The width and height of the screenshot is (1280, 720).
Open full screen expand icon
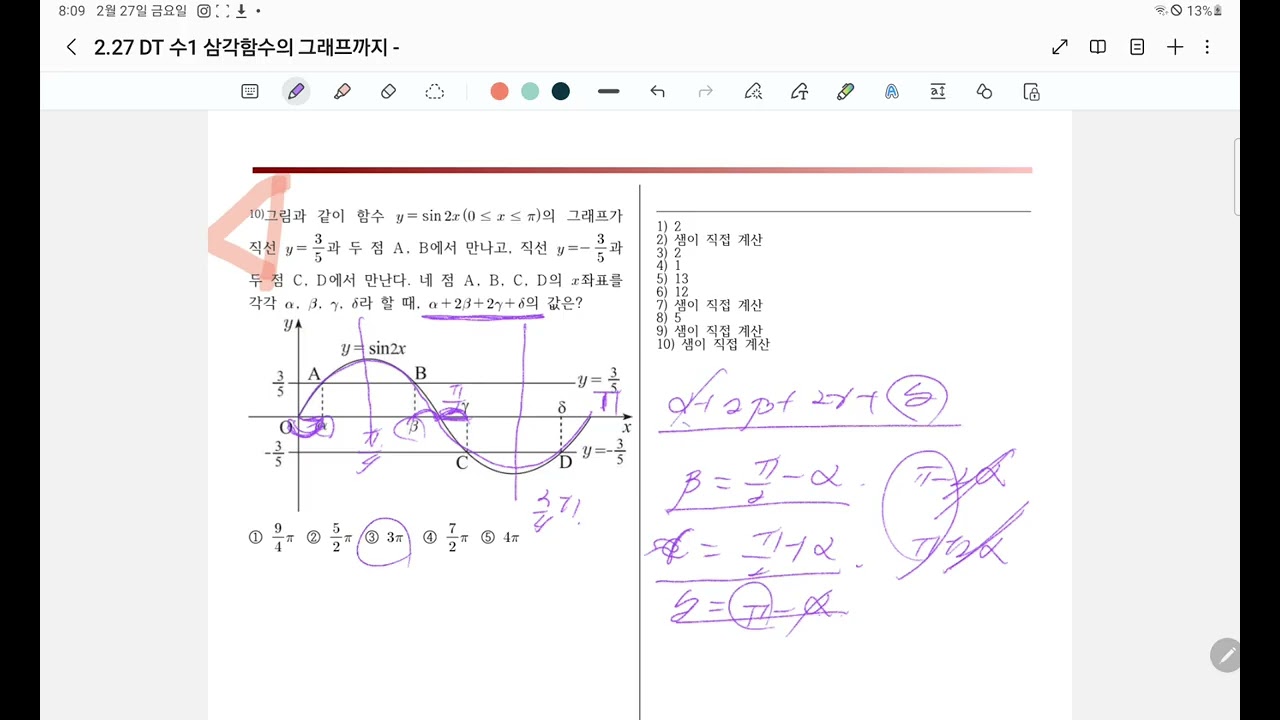pos(1060,47)
